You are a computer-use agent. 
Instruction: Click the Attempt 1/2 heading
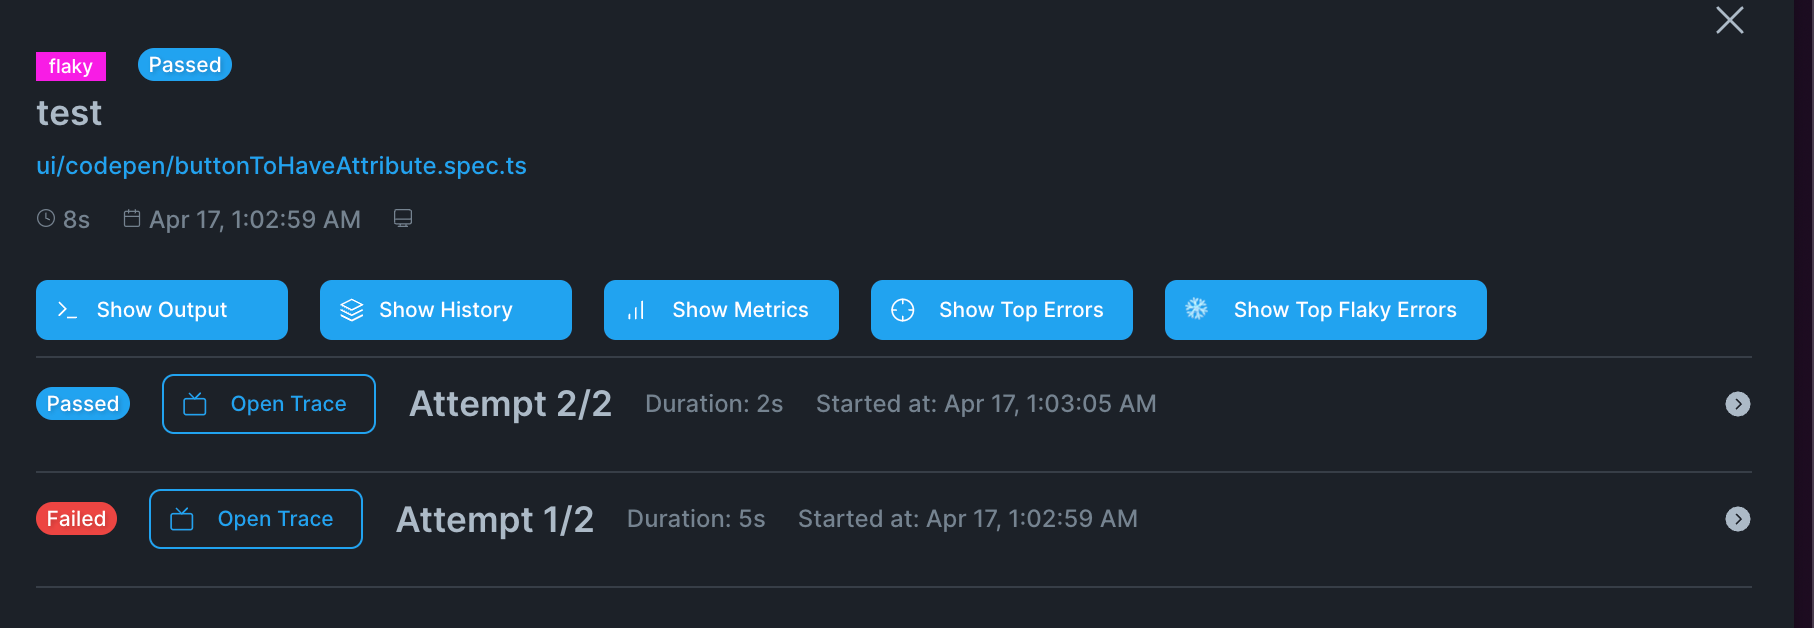(x=495, y=519)
